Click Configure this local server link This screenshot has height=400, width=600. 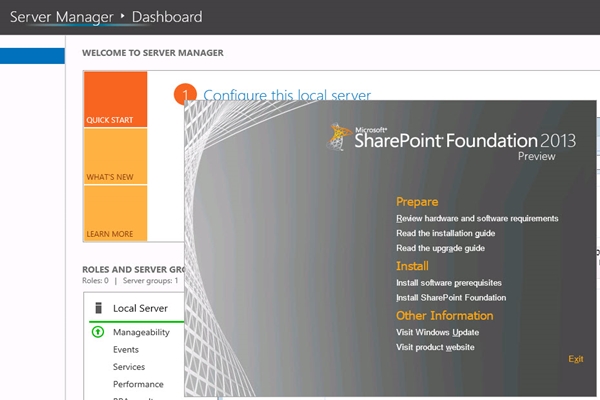(287, 95)
